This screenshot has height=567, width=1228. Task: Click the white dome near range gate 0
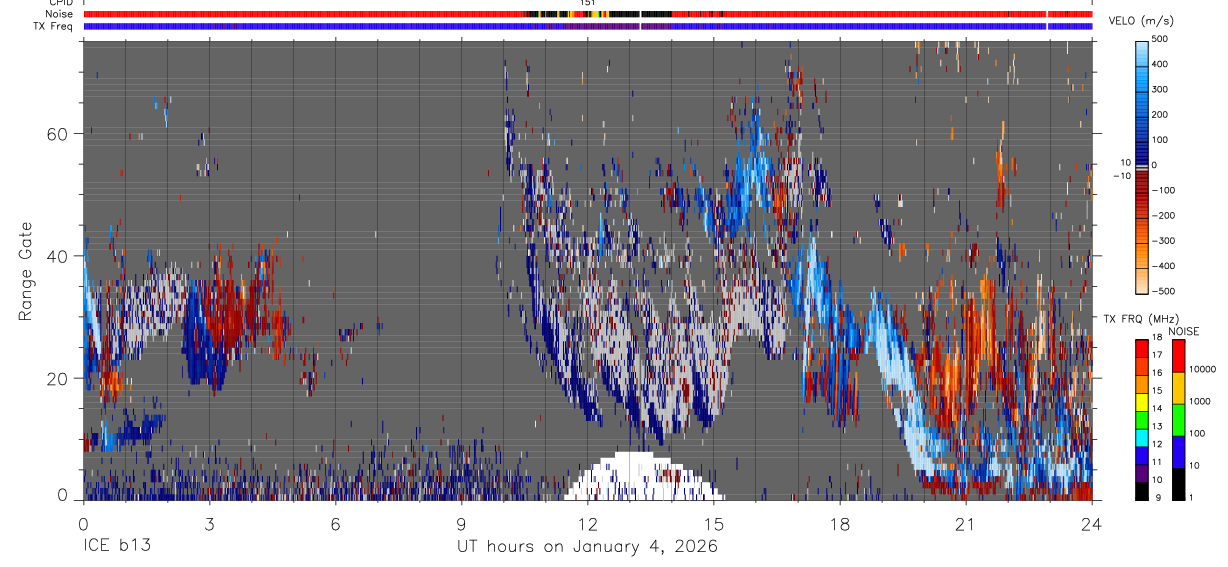click(644, 476)
